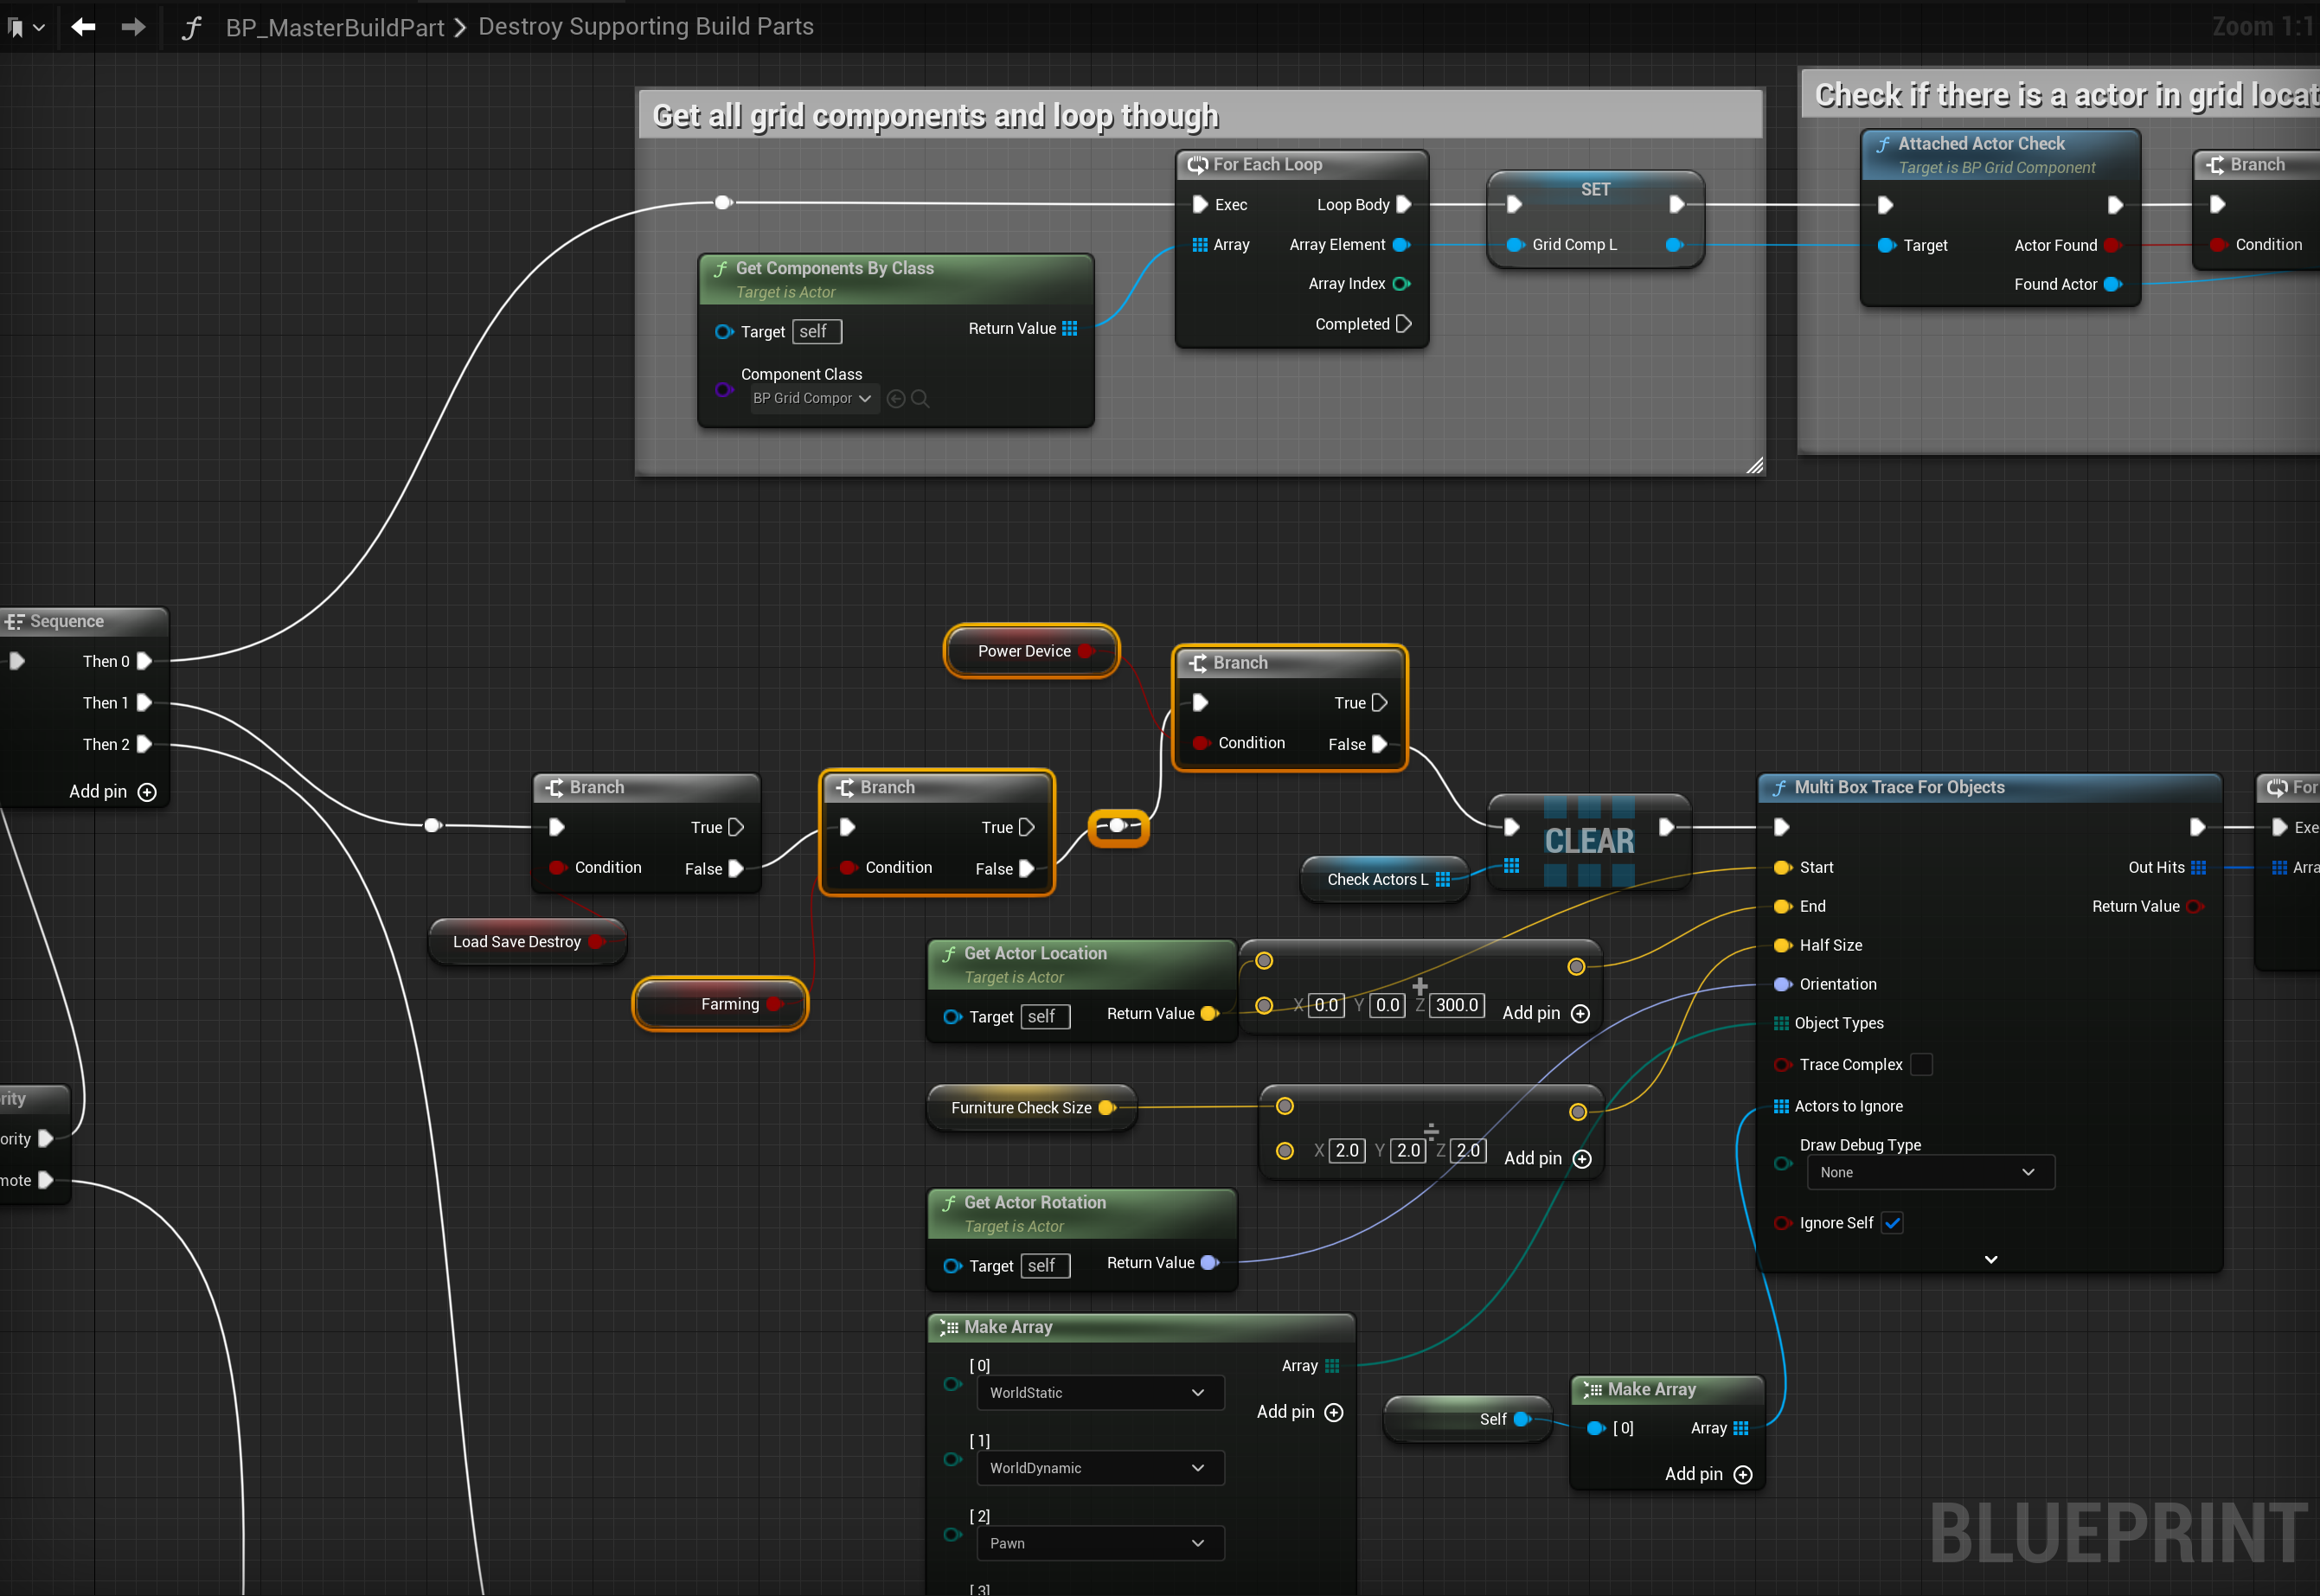
Task: Open the WorldDynamic object type dropdown
Action: coord(1099,1468)
